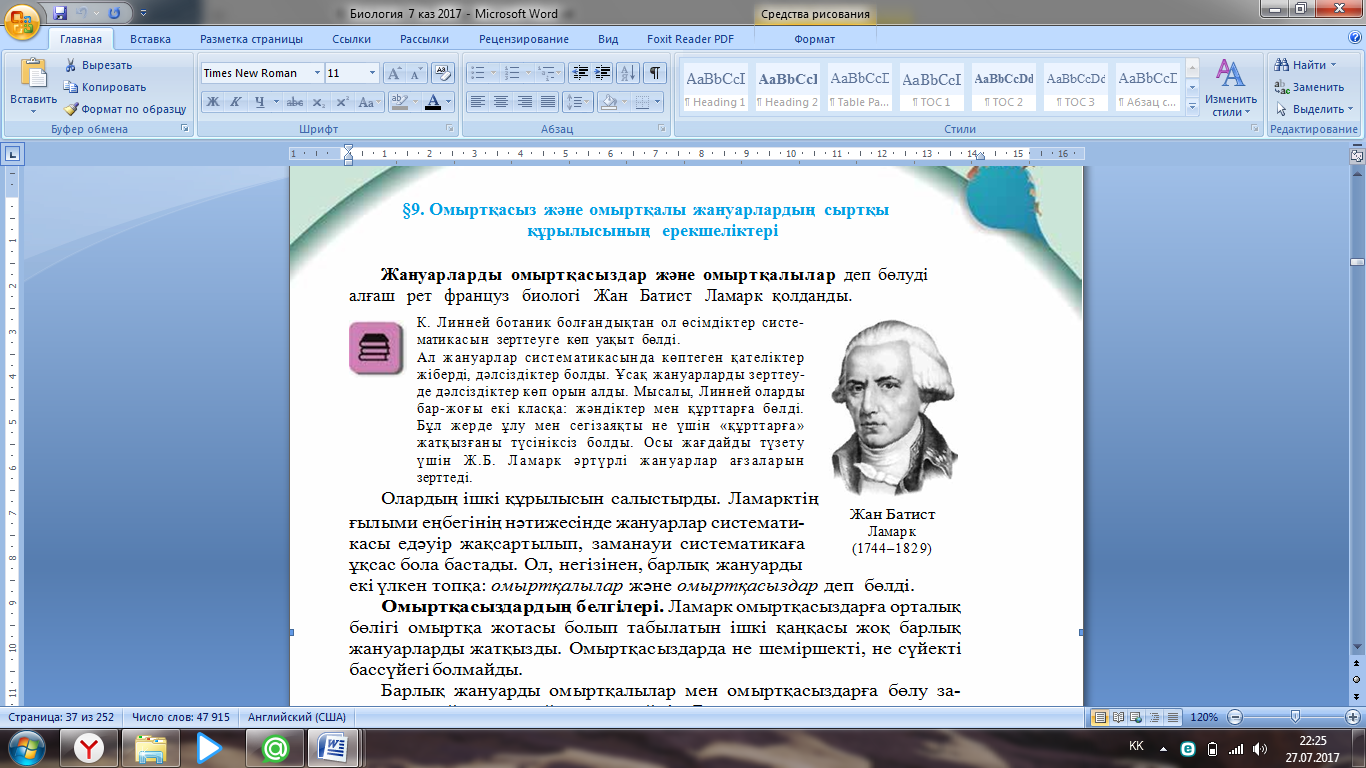Apply the TOC 1 style
The image size is (1366, 768).
(x=931, y=88)
